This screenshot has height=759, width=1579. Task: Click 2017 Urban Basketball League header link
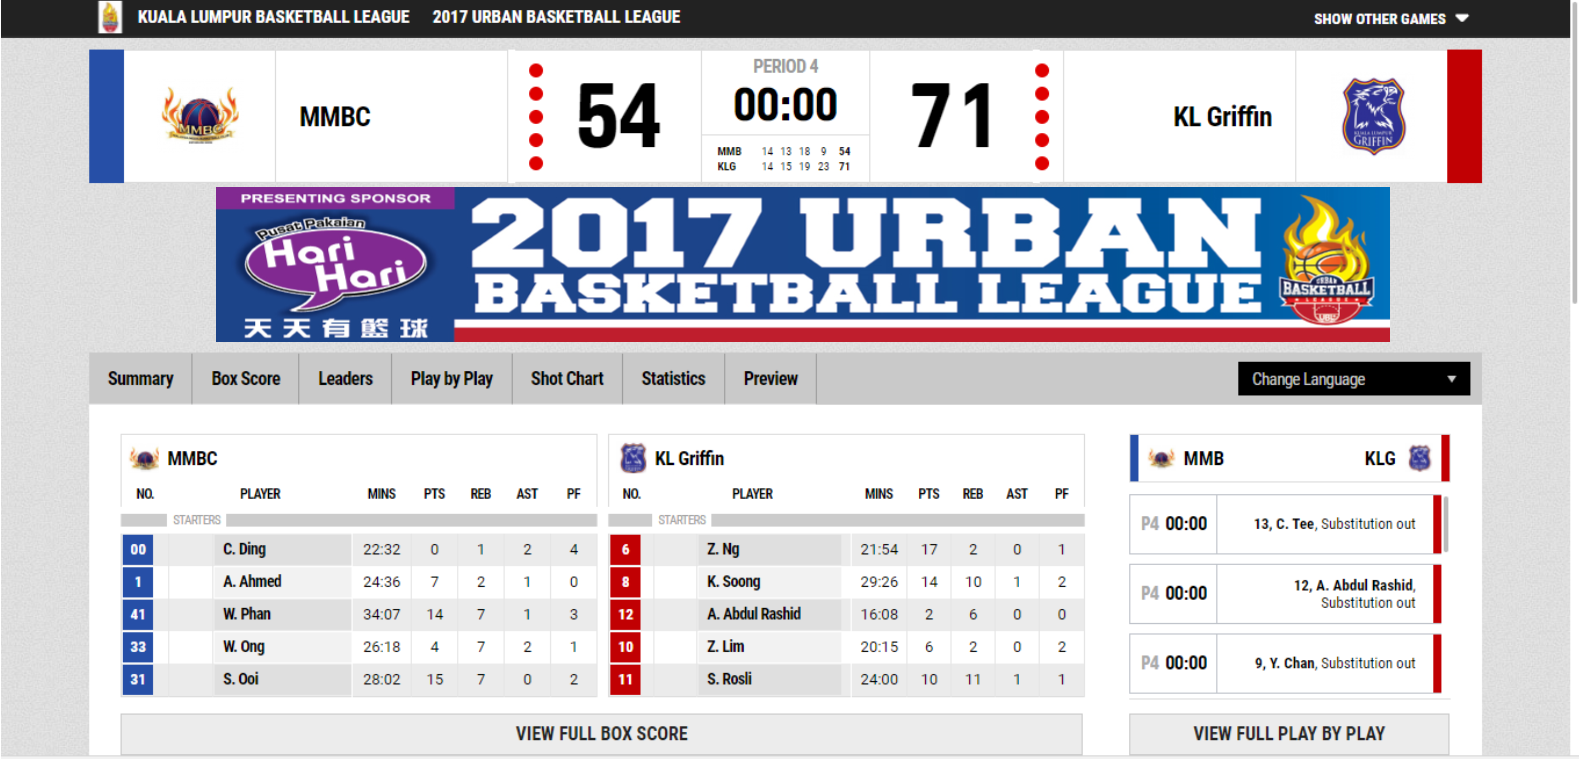click(x=556, y=17)
